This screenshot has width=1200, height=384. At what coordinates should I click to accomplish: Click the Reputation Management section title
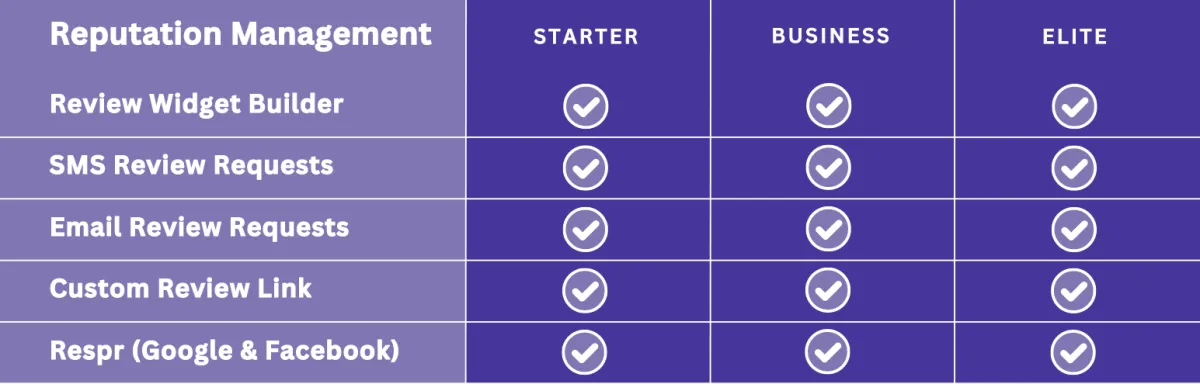241,35
